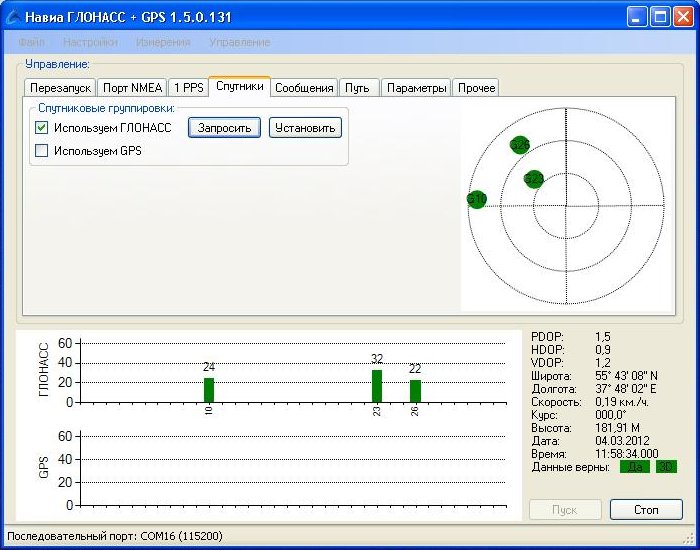Switch to the Перезапуск tab
The image size is (700, 550).
(x=60, y=88)
